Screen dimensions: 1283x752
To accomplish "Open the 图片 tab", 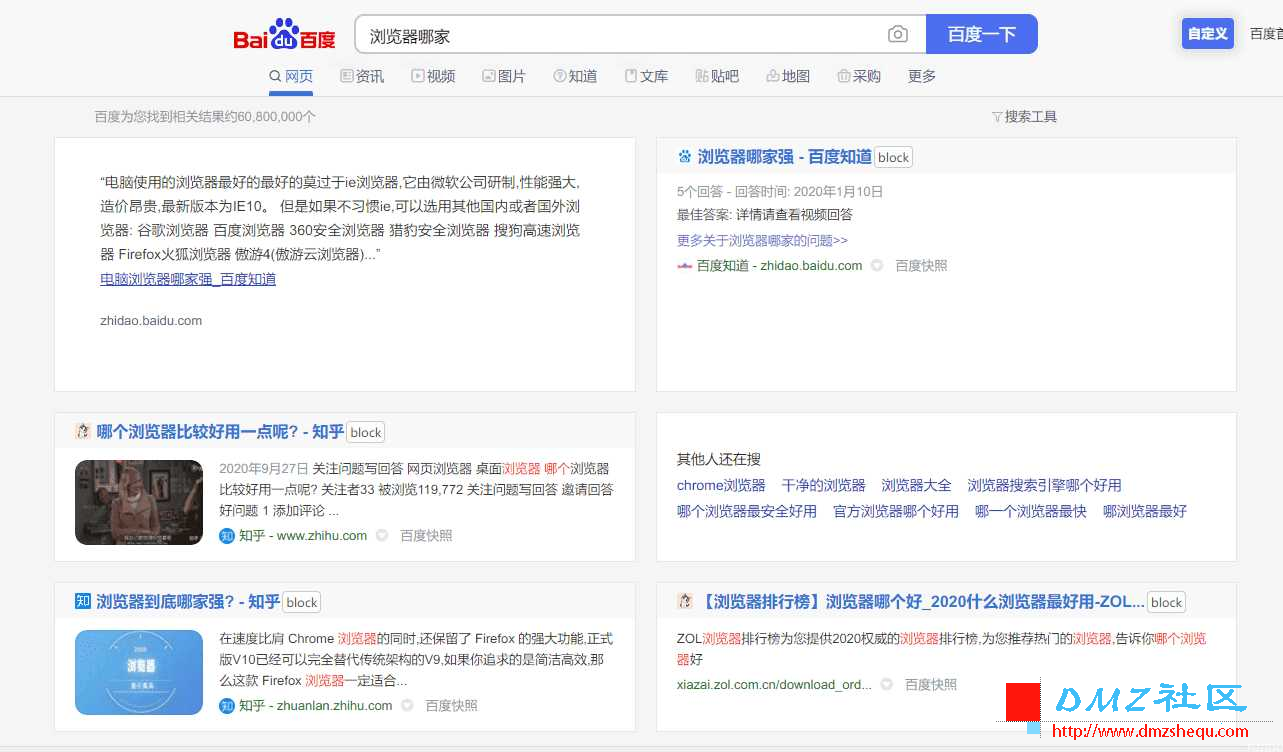I will point(504,76).
